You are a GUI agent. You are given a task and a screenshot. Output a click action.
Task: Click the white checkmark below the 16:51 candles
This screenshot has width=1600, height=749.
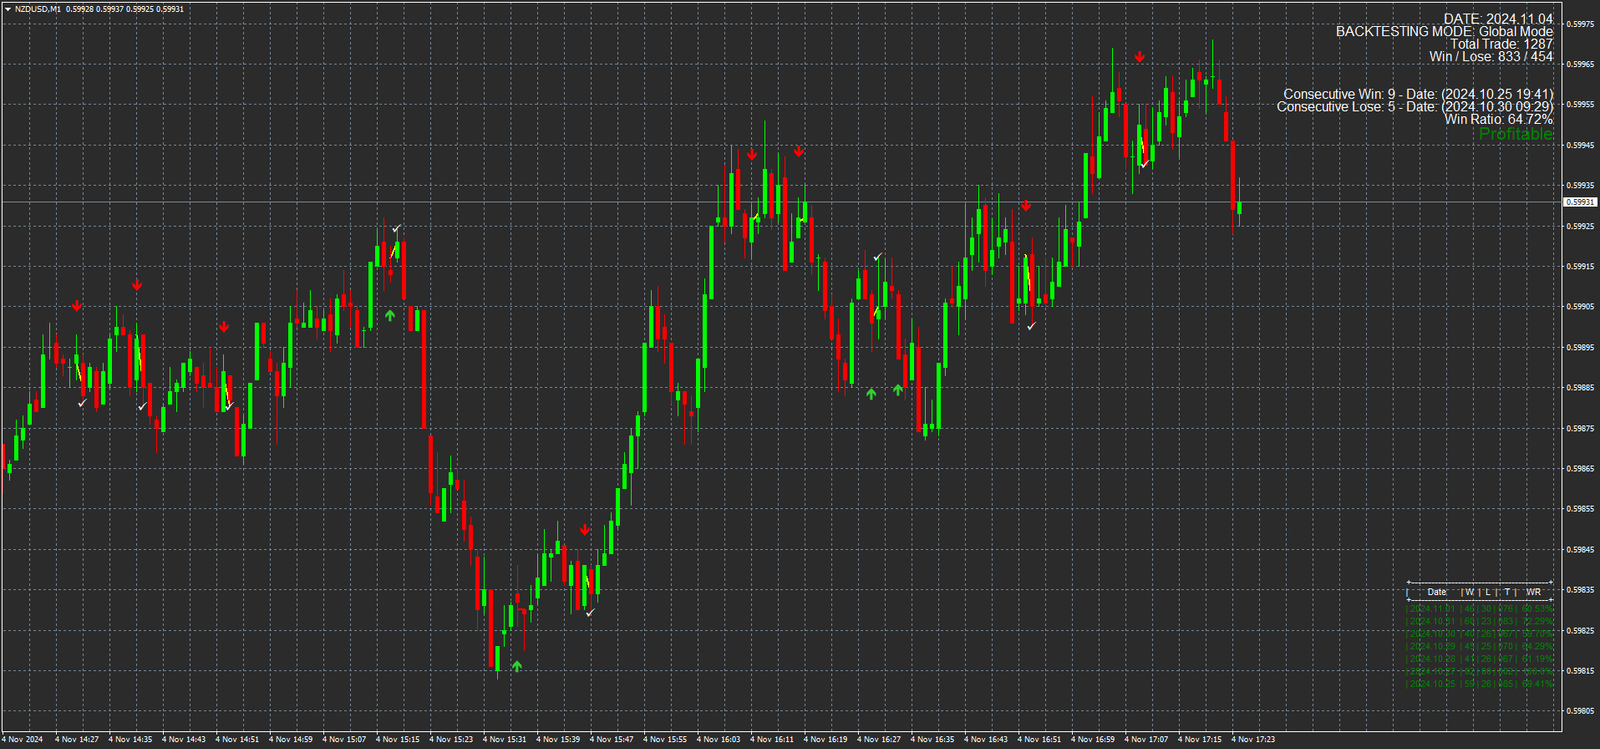point(1031,326)
